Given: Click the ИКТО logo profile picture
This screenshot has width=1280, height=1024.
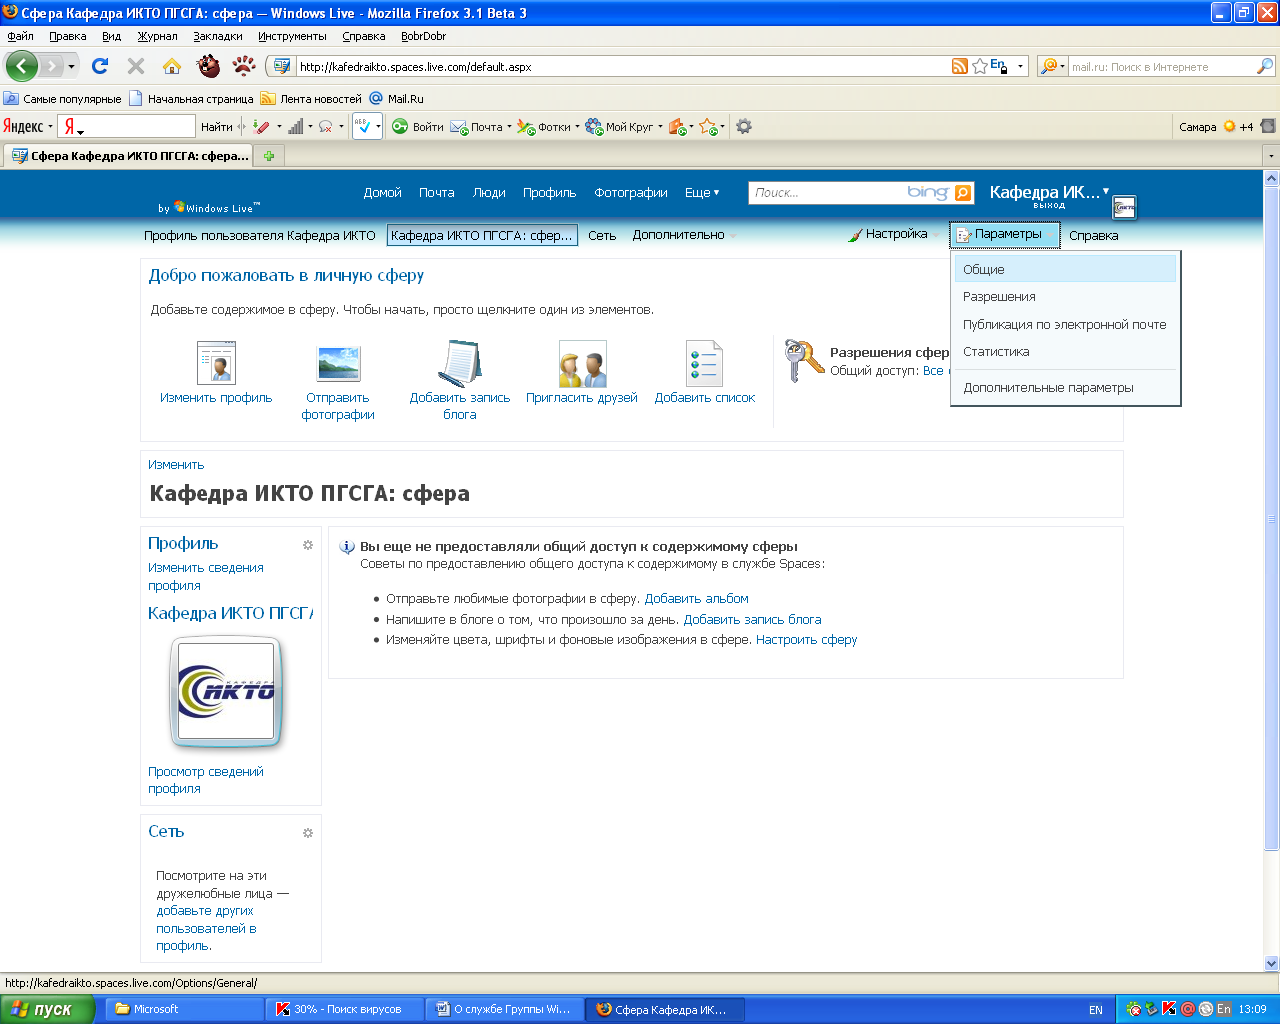Looking at the screenshot, I should [226, 692].
